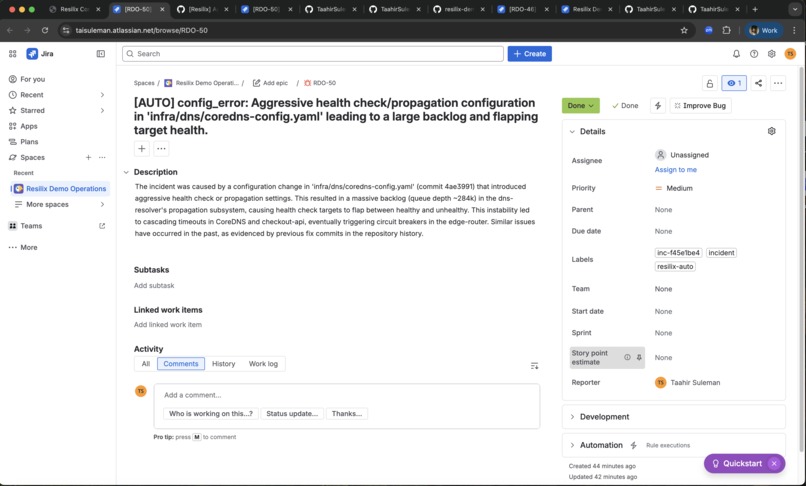This screenshot has width=806, height=486.
Task: Expand the Automation section
Action: click(572, 445)
